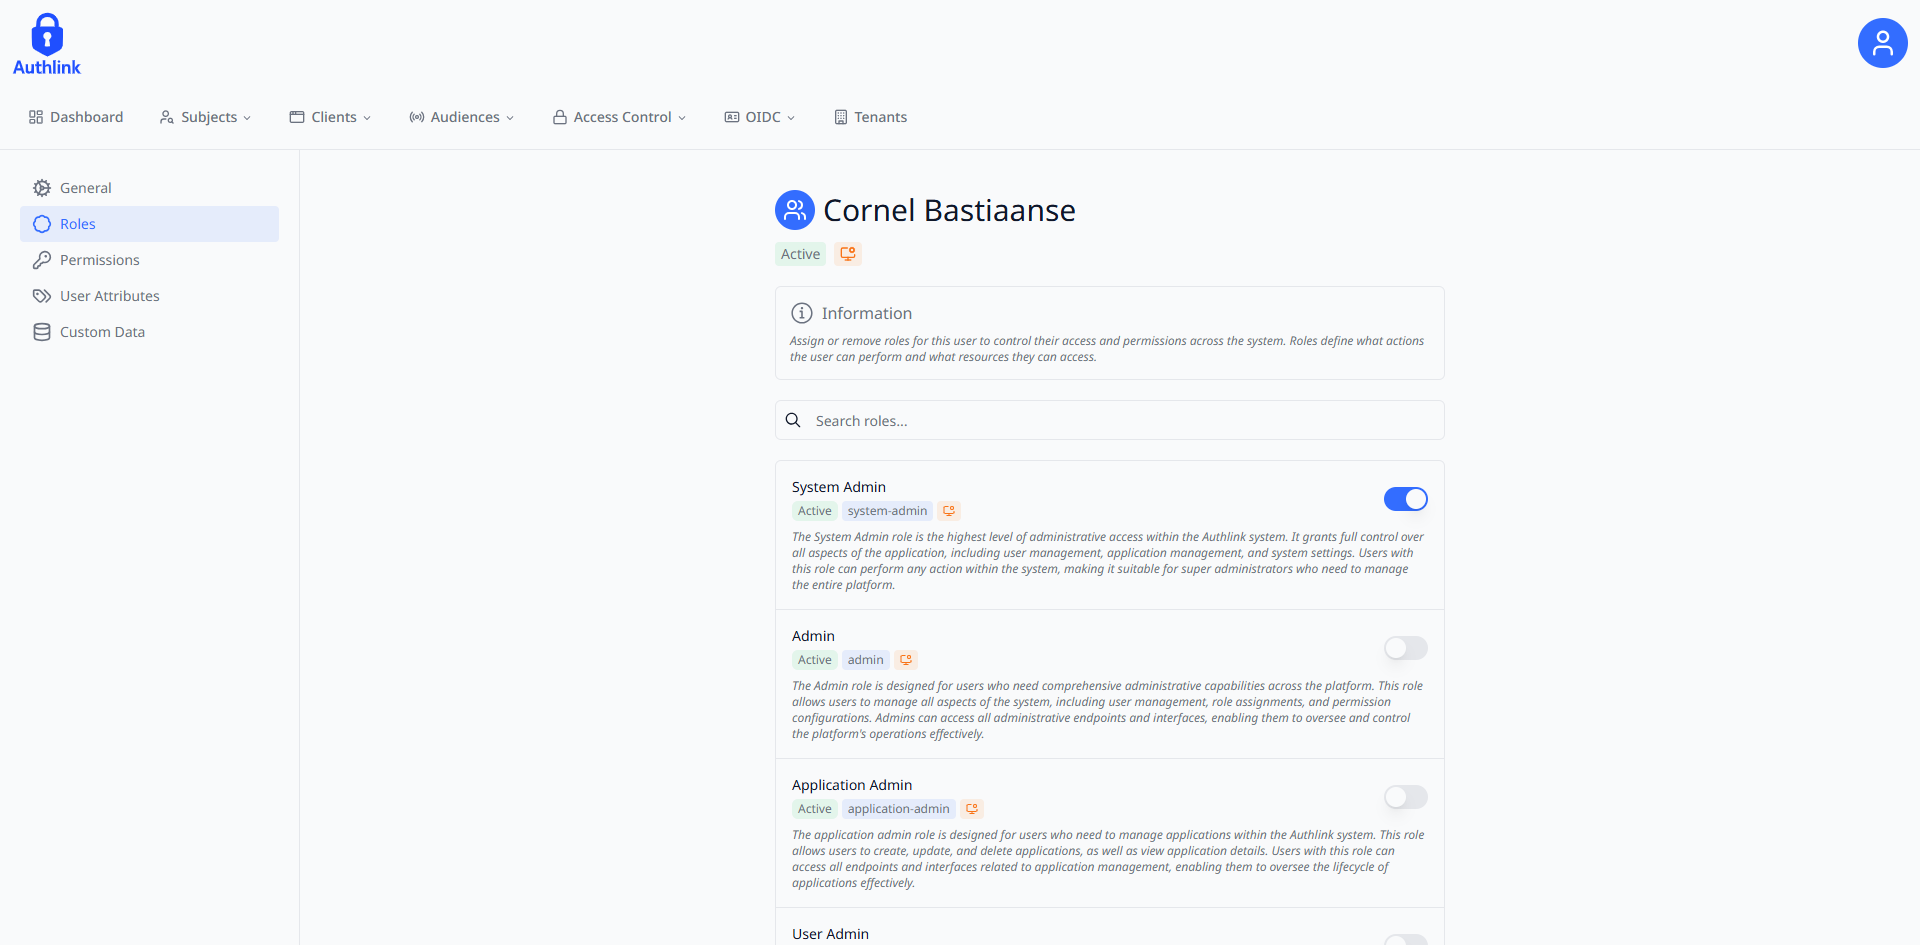Image resolution: width=1920 pixels, height=945 pixels.
Task: Click the Authlink logo
Action: [46, 43]
